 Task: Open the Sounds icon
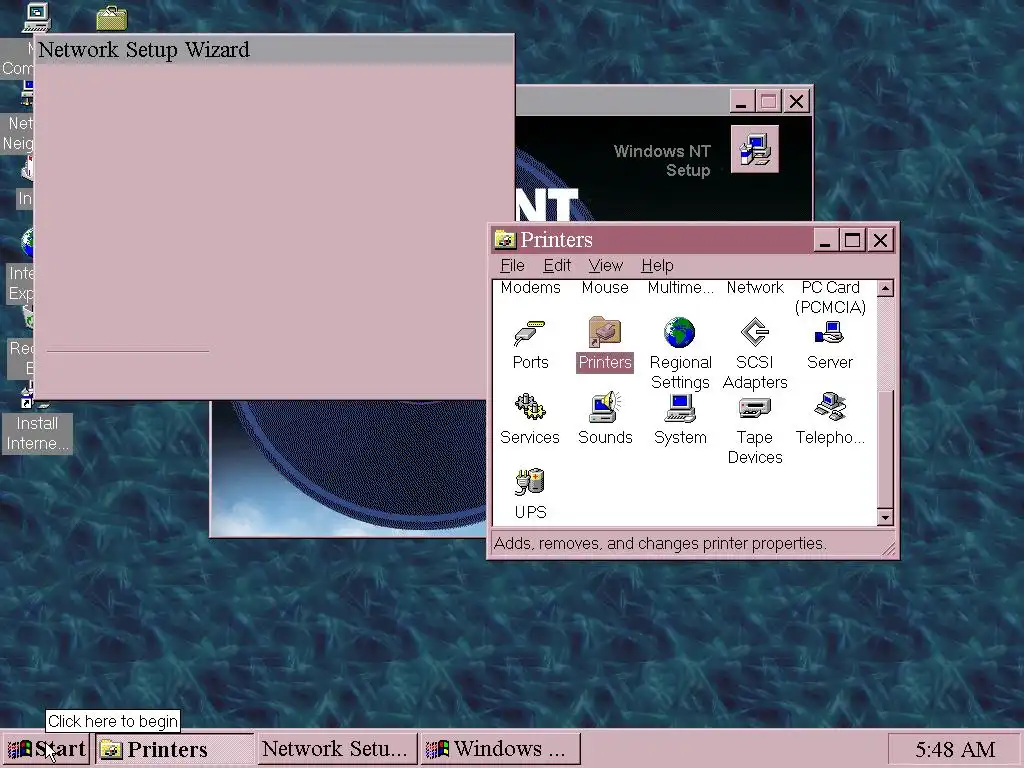pos(605,407)
